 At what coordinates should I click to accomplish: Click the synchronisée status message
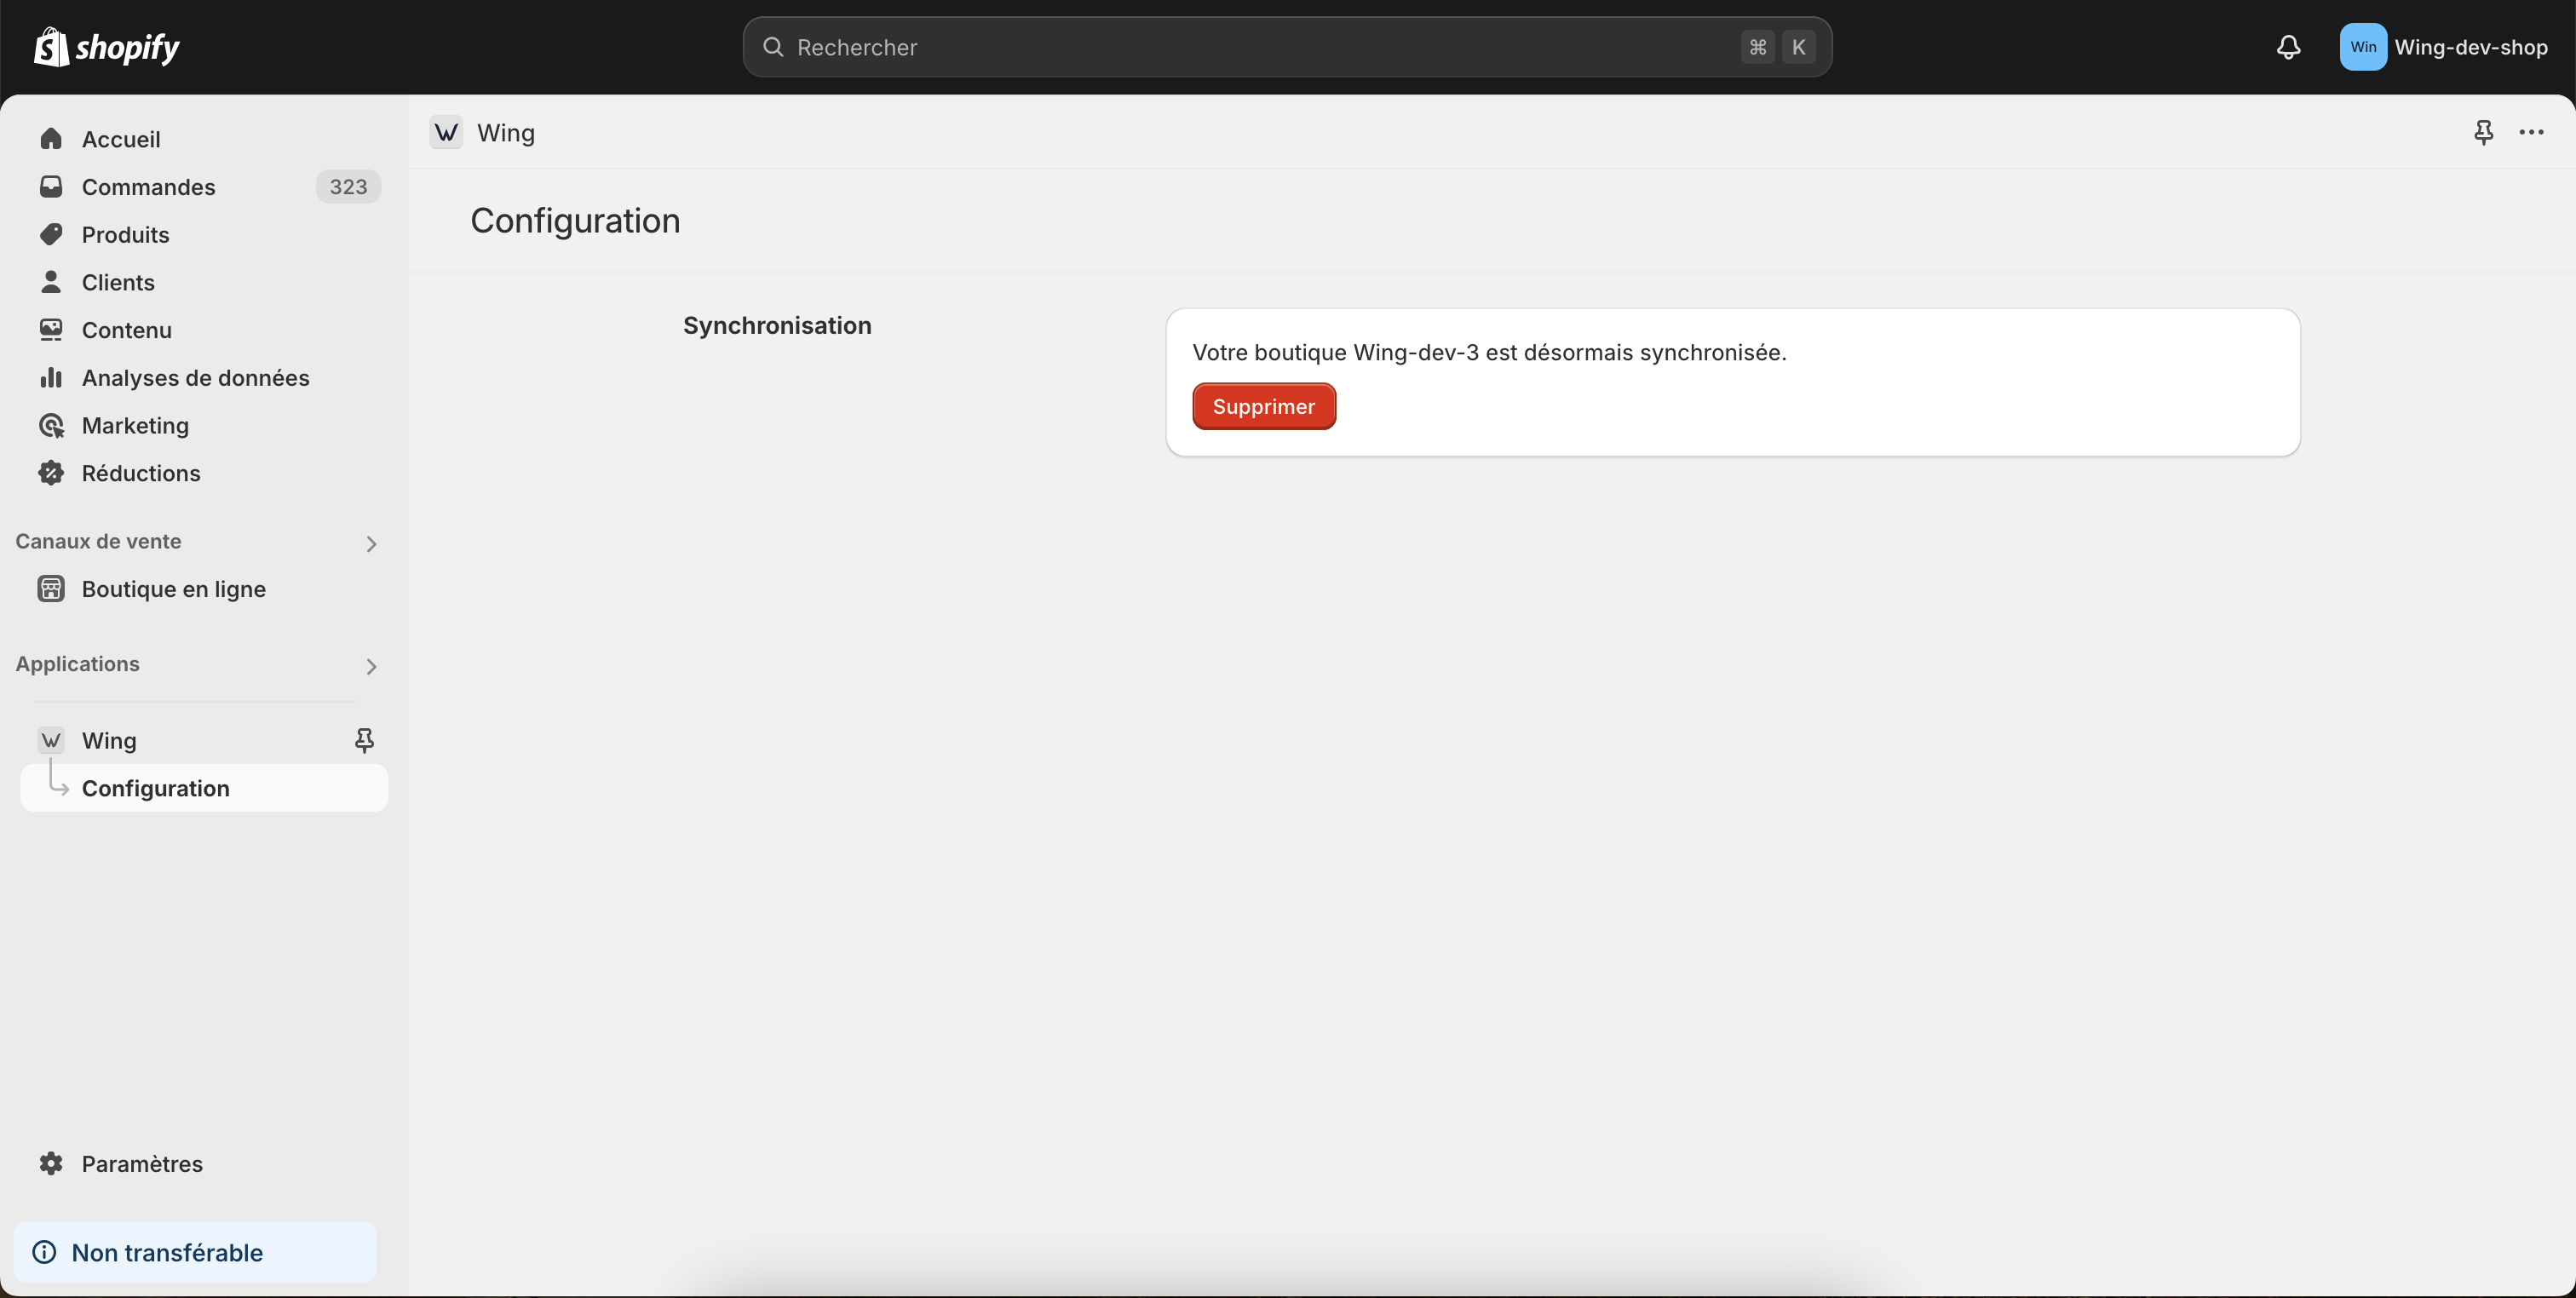pyautogui.click(x=1489, y=352)
